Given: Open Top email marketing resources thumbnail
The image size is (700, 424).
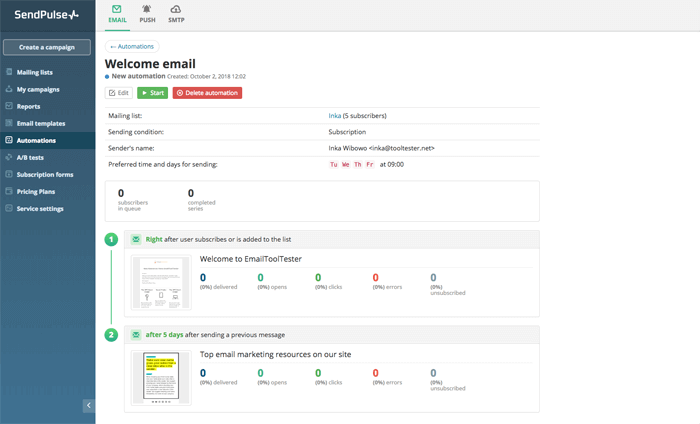Looking at the screenshot, I should [161, 378].
